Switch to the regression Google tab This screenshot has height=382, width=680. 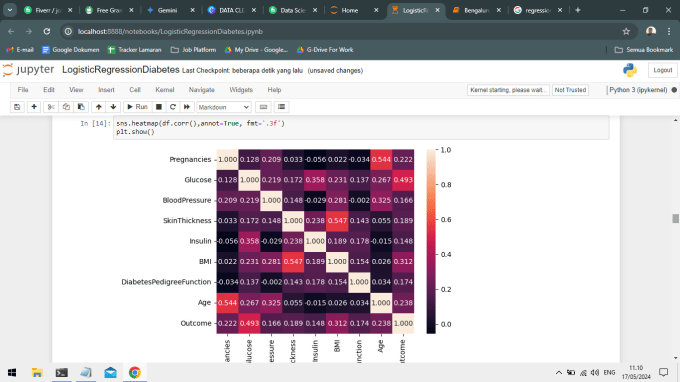537,10
